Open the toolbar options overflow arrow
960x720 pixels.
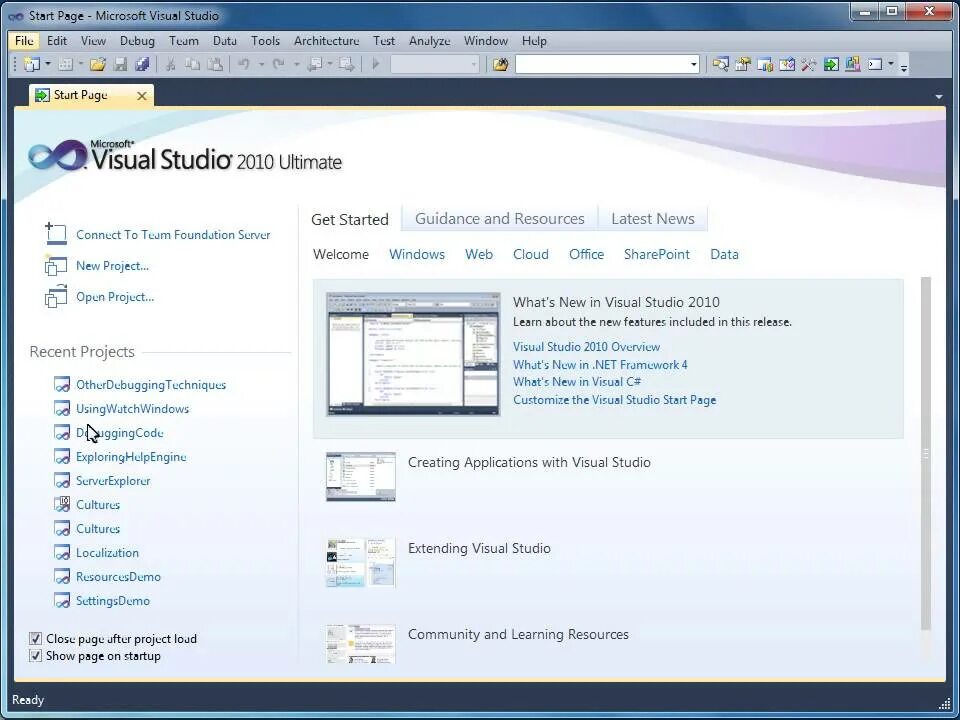[904, 67]
